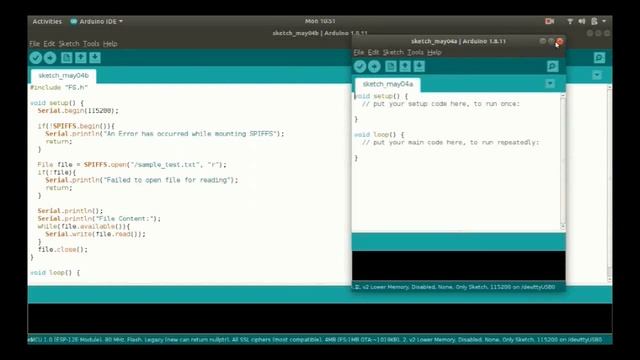Click Save sketch icon in sketch_may04b window
640x360 pixels.
pos(95,58)
